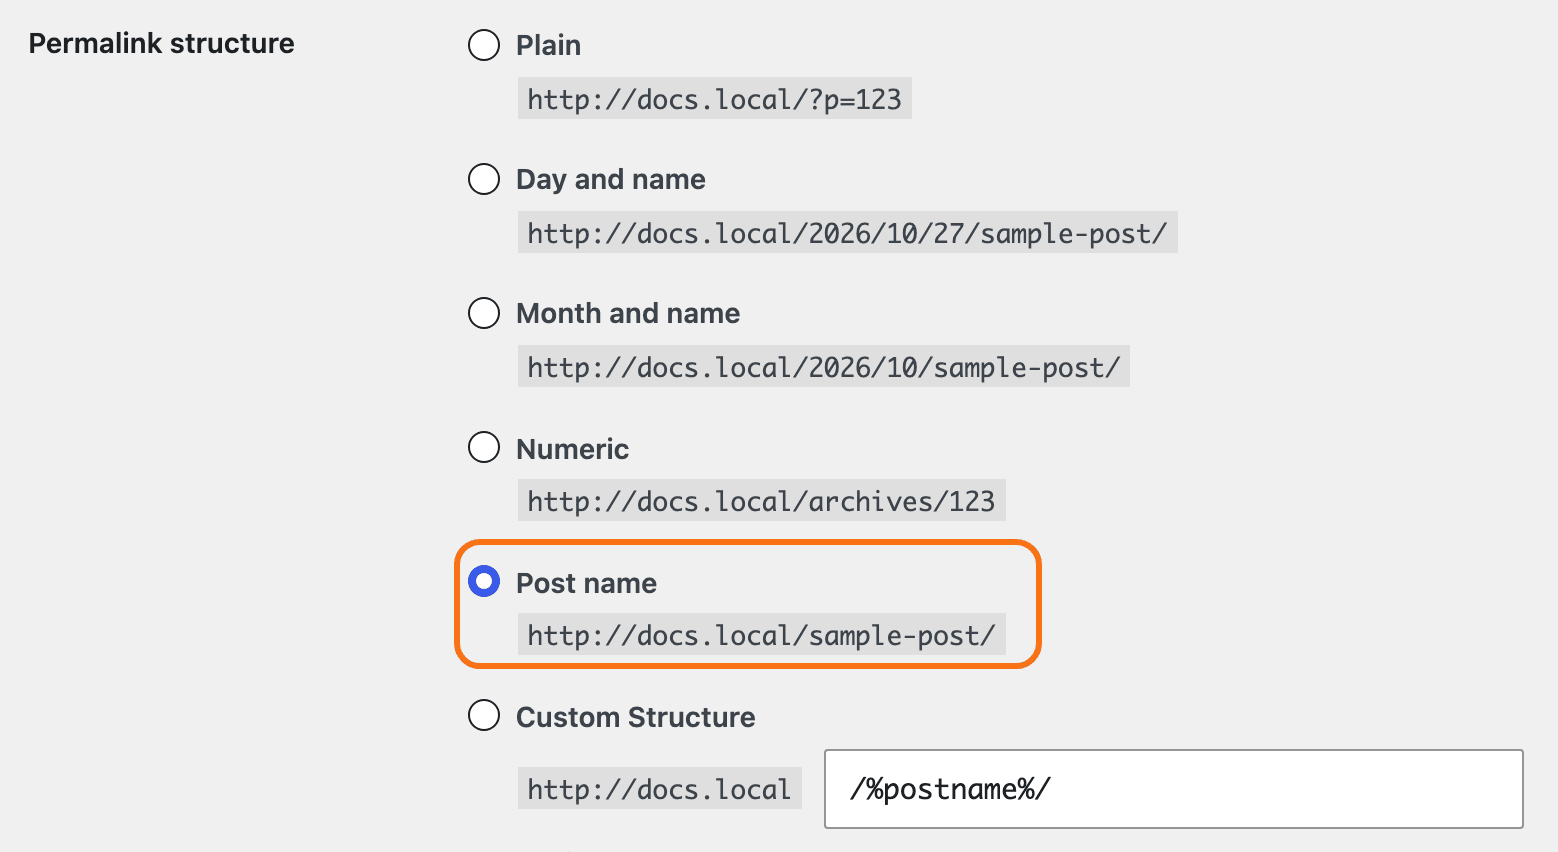Click the http://docs.local/?p=123 example URL

[714, 99]
